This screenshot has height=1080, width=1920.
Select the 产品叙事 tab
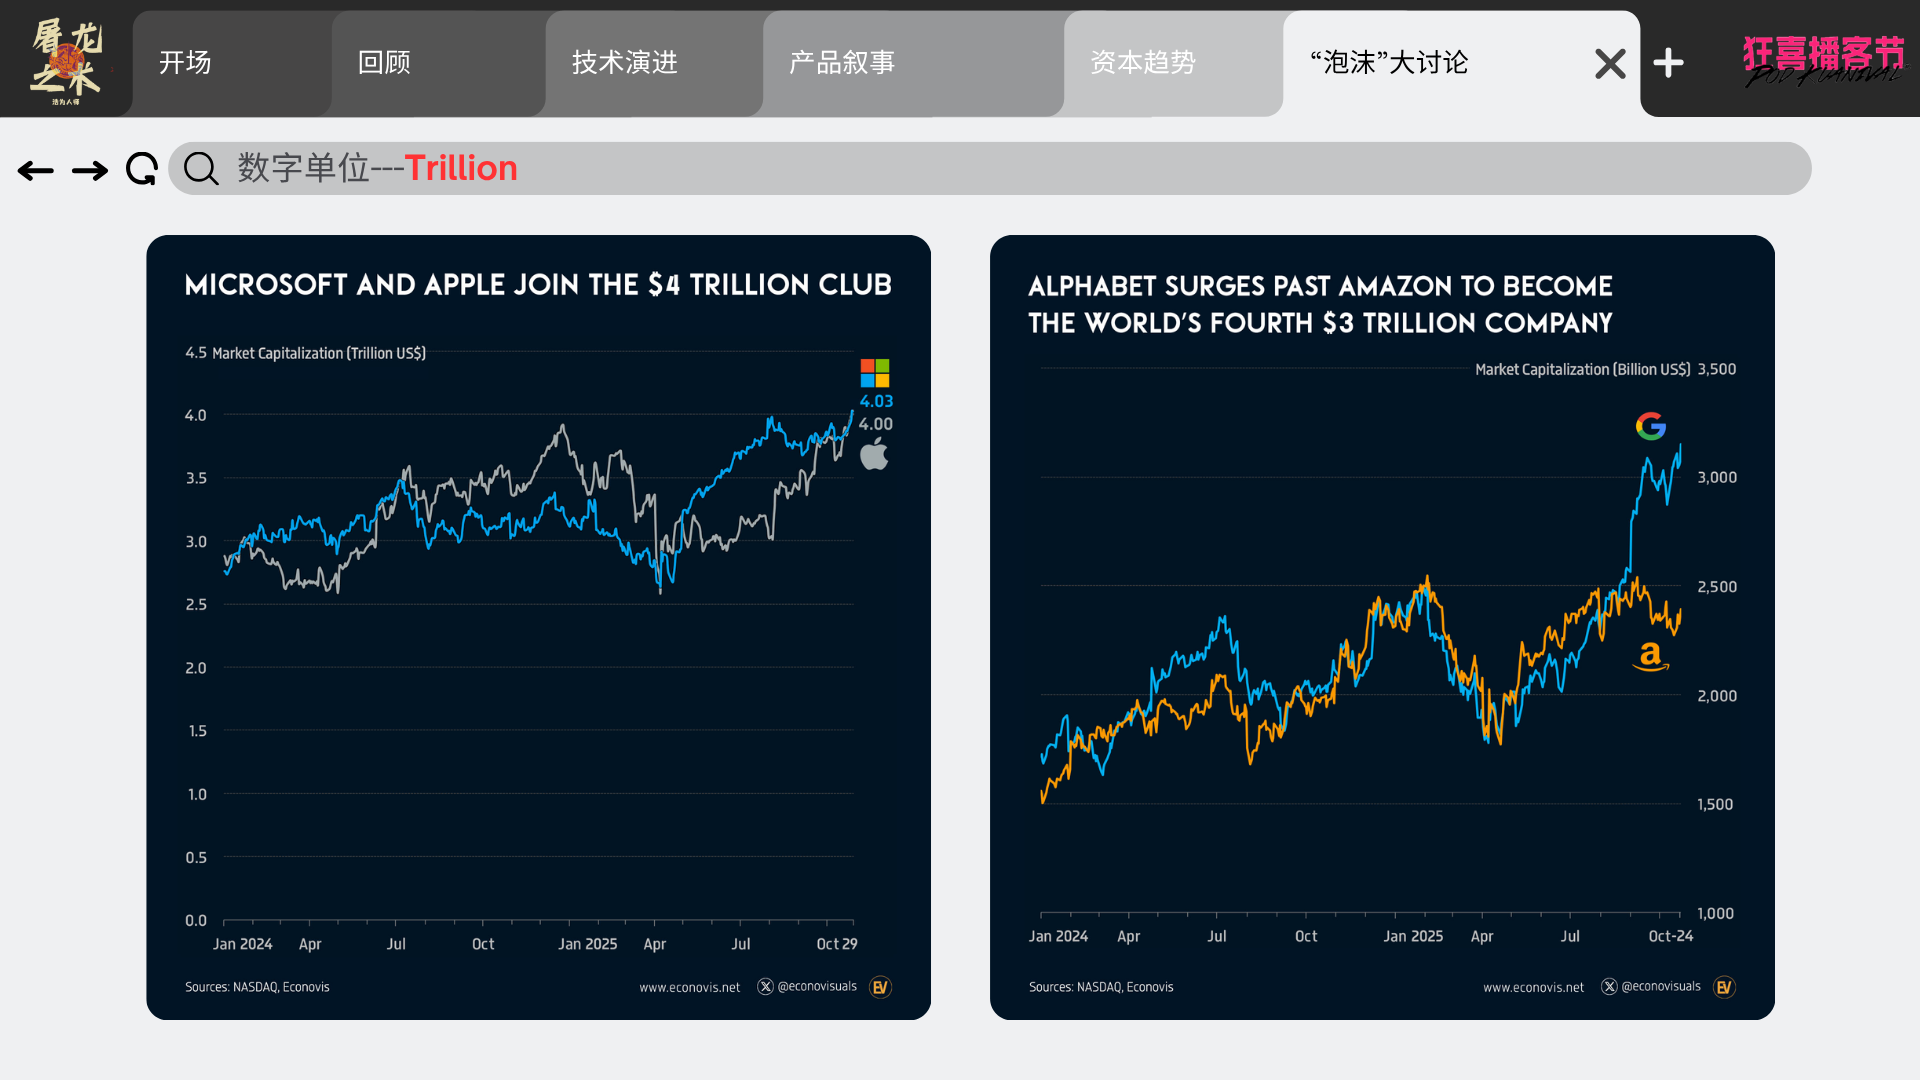(x=842, y=63)
